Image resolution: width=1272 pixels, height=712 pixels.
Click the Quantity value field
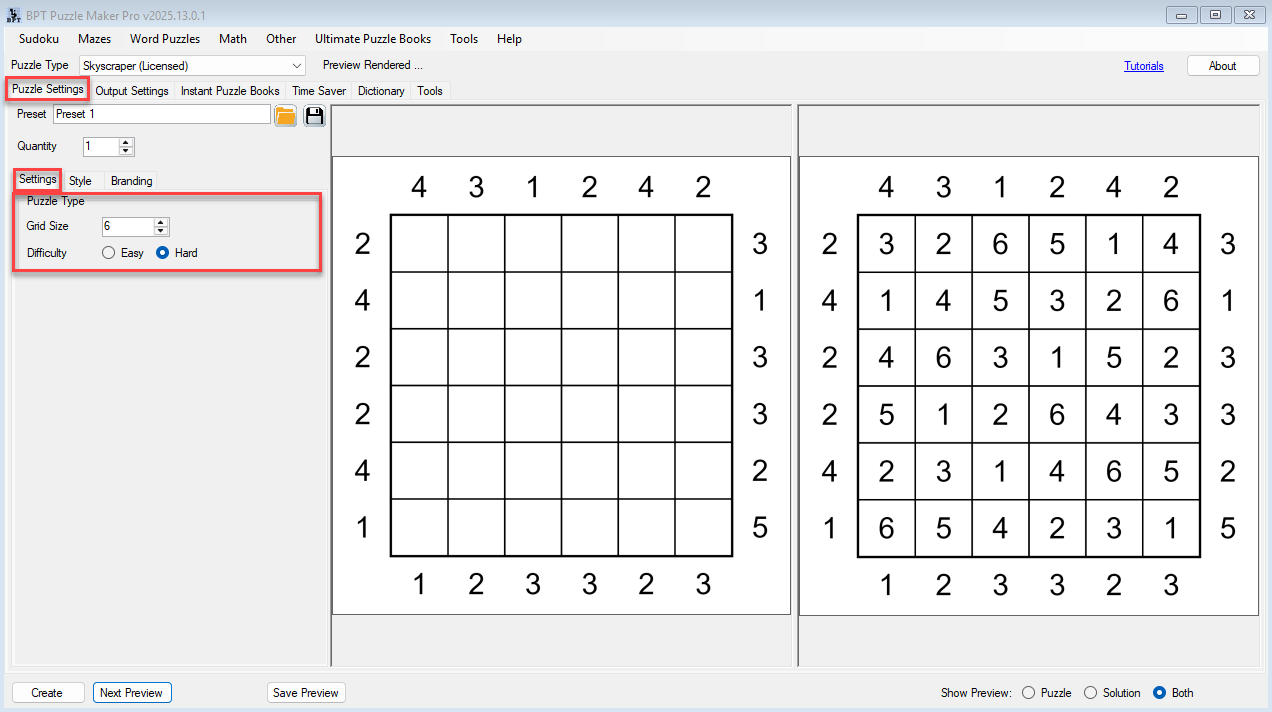click(101, 147)
